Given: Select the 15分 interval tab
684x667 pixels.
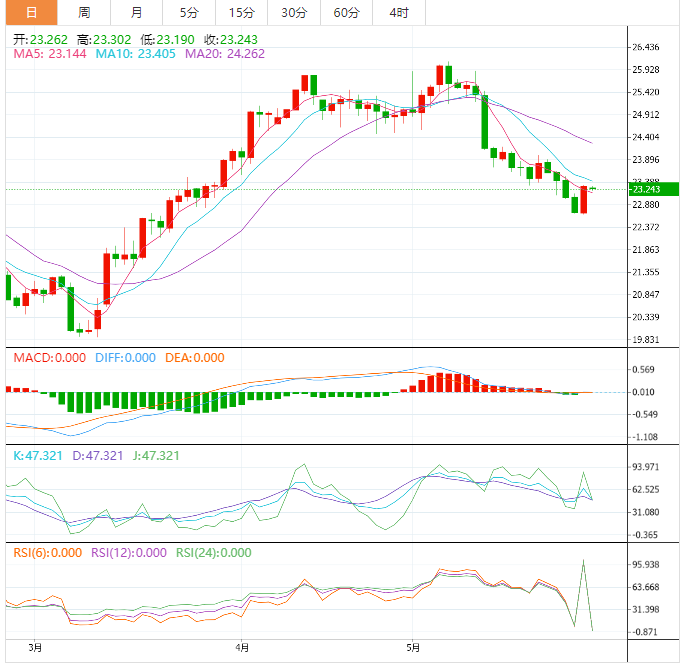Looking at the screenshot, I should (x=241, y=13).
